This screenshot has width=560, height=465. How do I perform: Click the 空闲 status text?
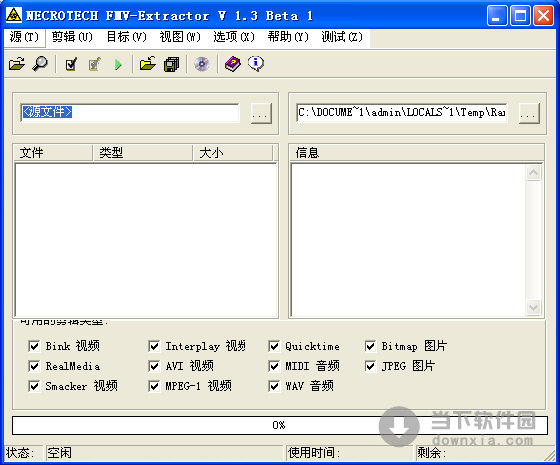click(59, 453)
